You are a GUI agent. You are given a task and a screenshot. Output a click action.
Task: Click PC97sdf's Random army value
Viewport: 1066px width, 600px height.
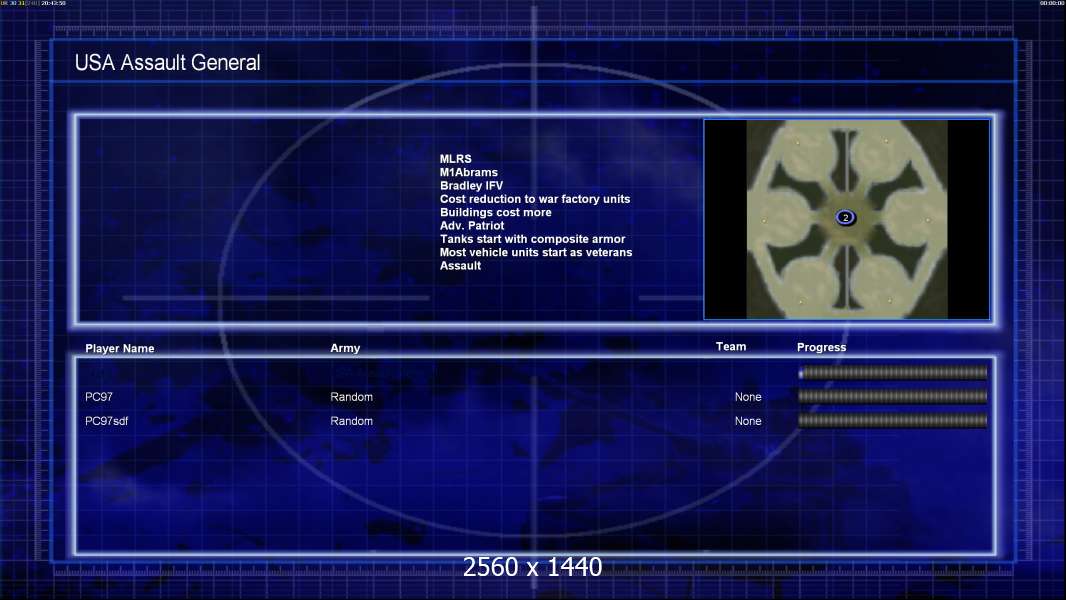tap(351, 421)
